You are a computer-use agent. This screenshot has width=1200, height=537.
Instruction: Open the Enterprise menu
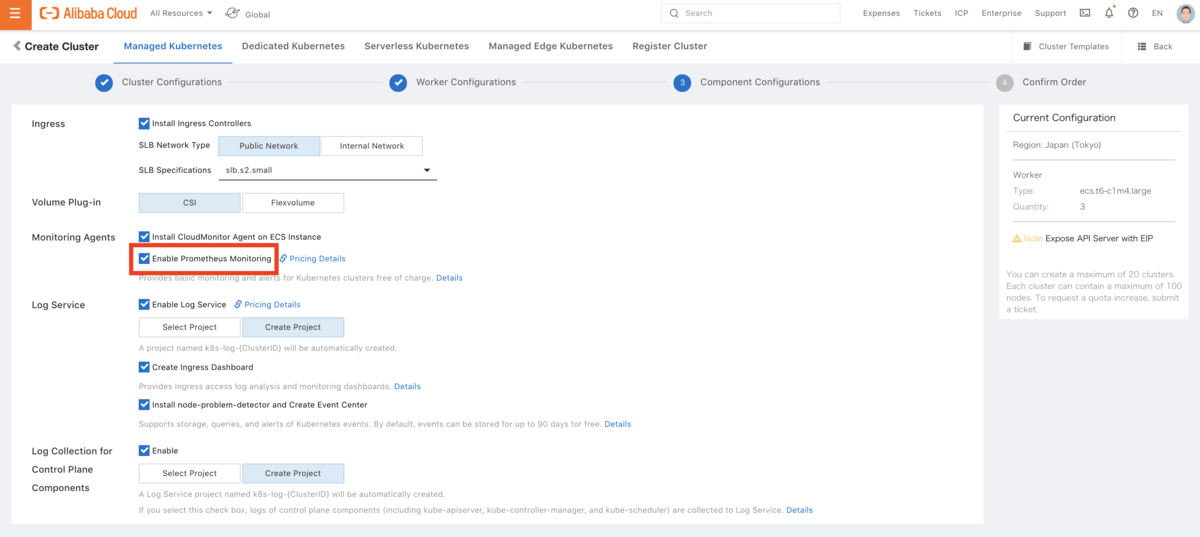1001,14
